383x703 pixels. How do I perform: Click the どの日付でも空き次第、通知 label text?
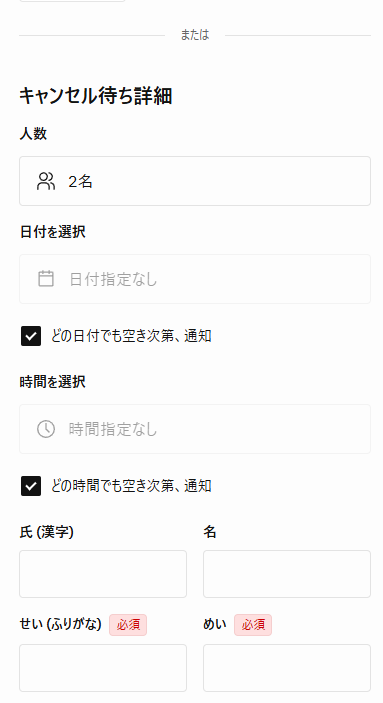[x=131, y=336]
